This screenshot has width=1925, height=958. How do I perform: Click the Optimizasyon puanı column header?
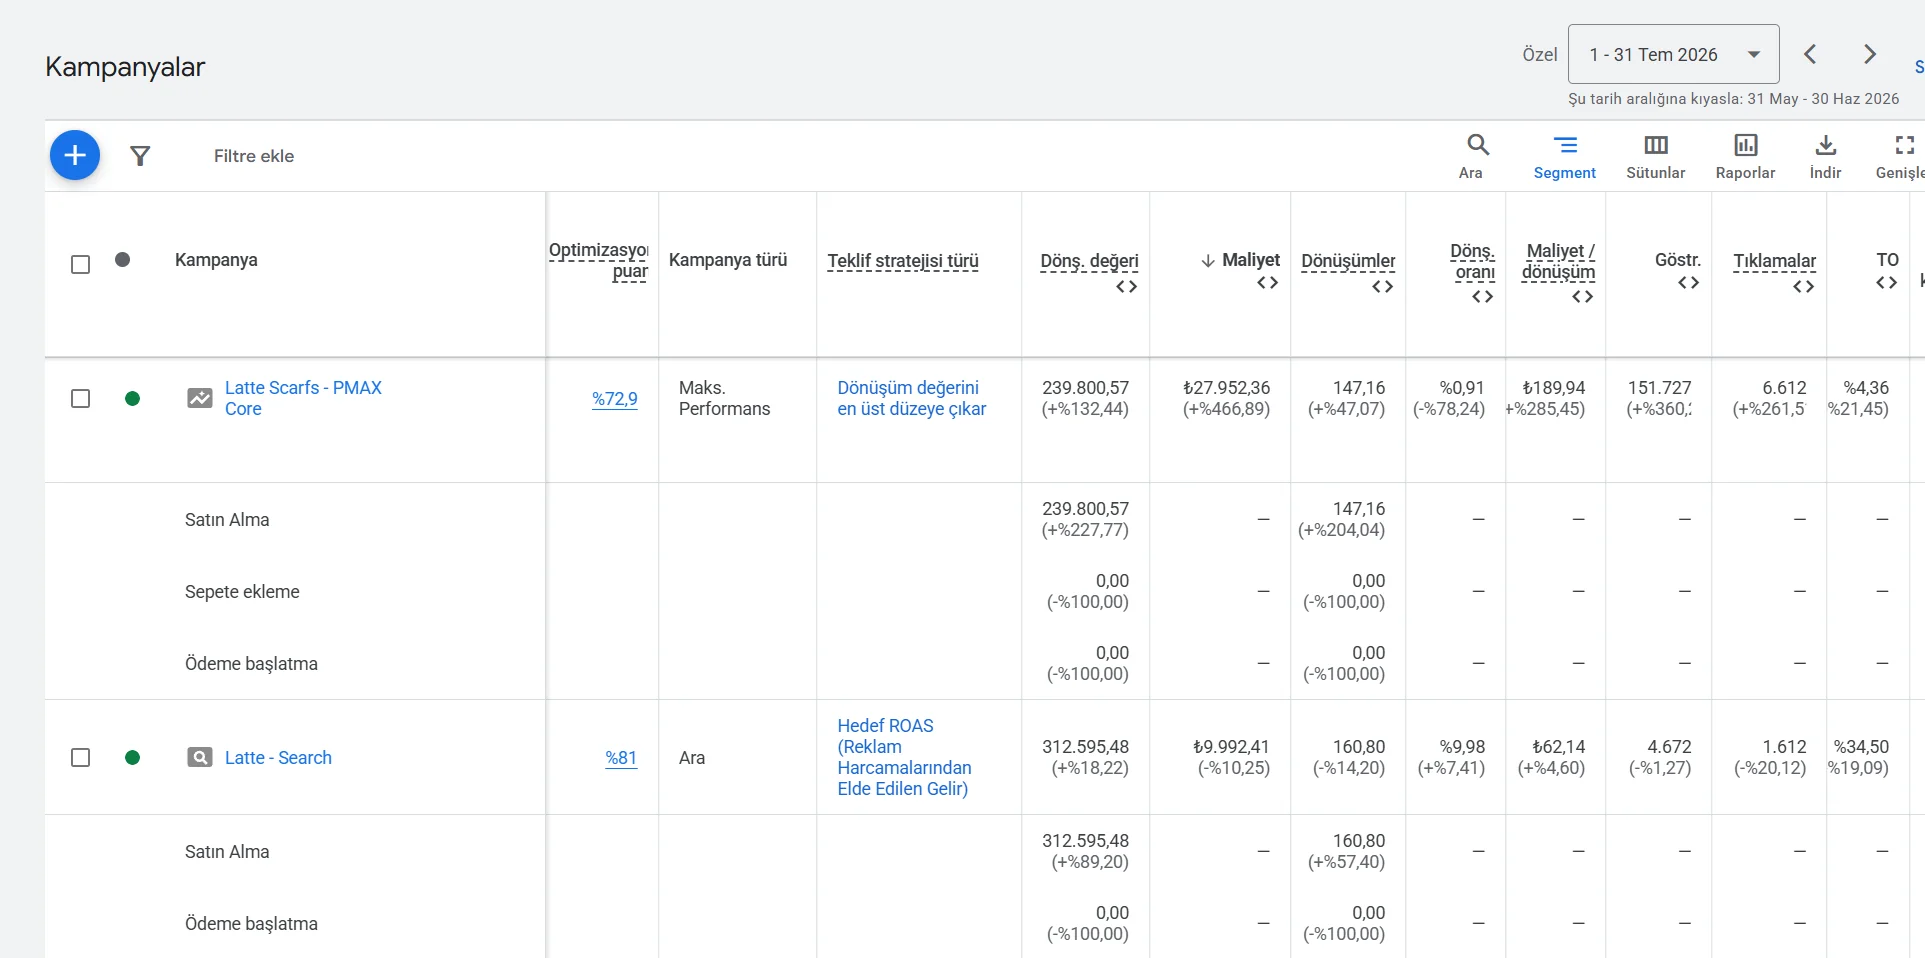click(x=598, y=261)
